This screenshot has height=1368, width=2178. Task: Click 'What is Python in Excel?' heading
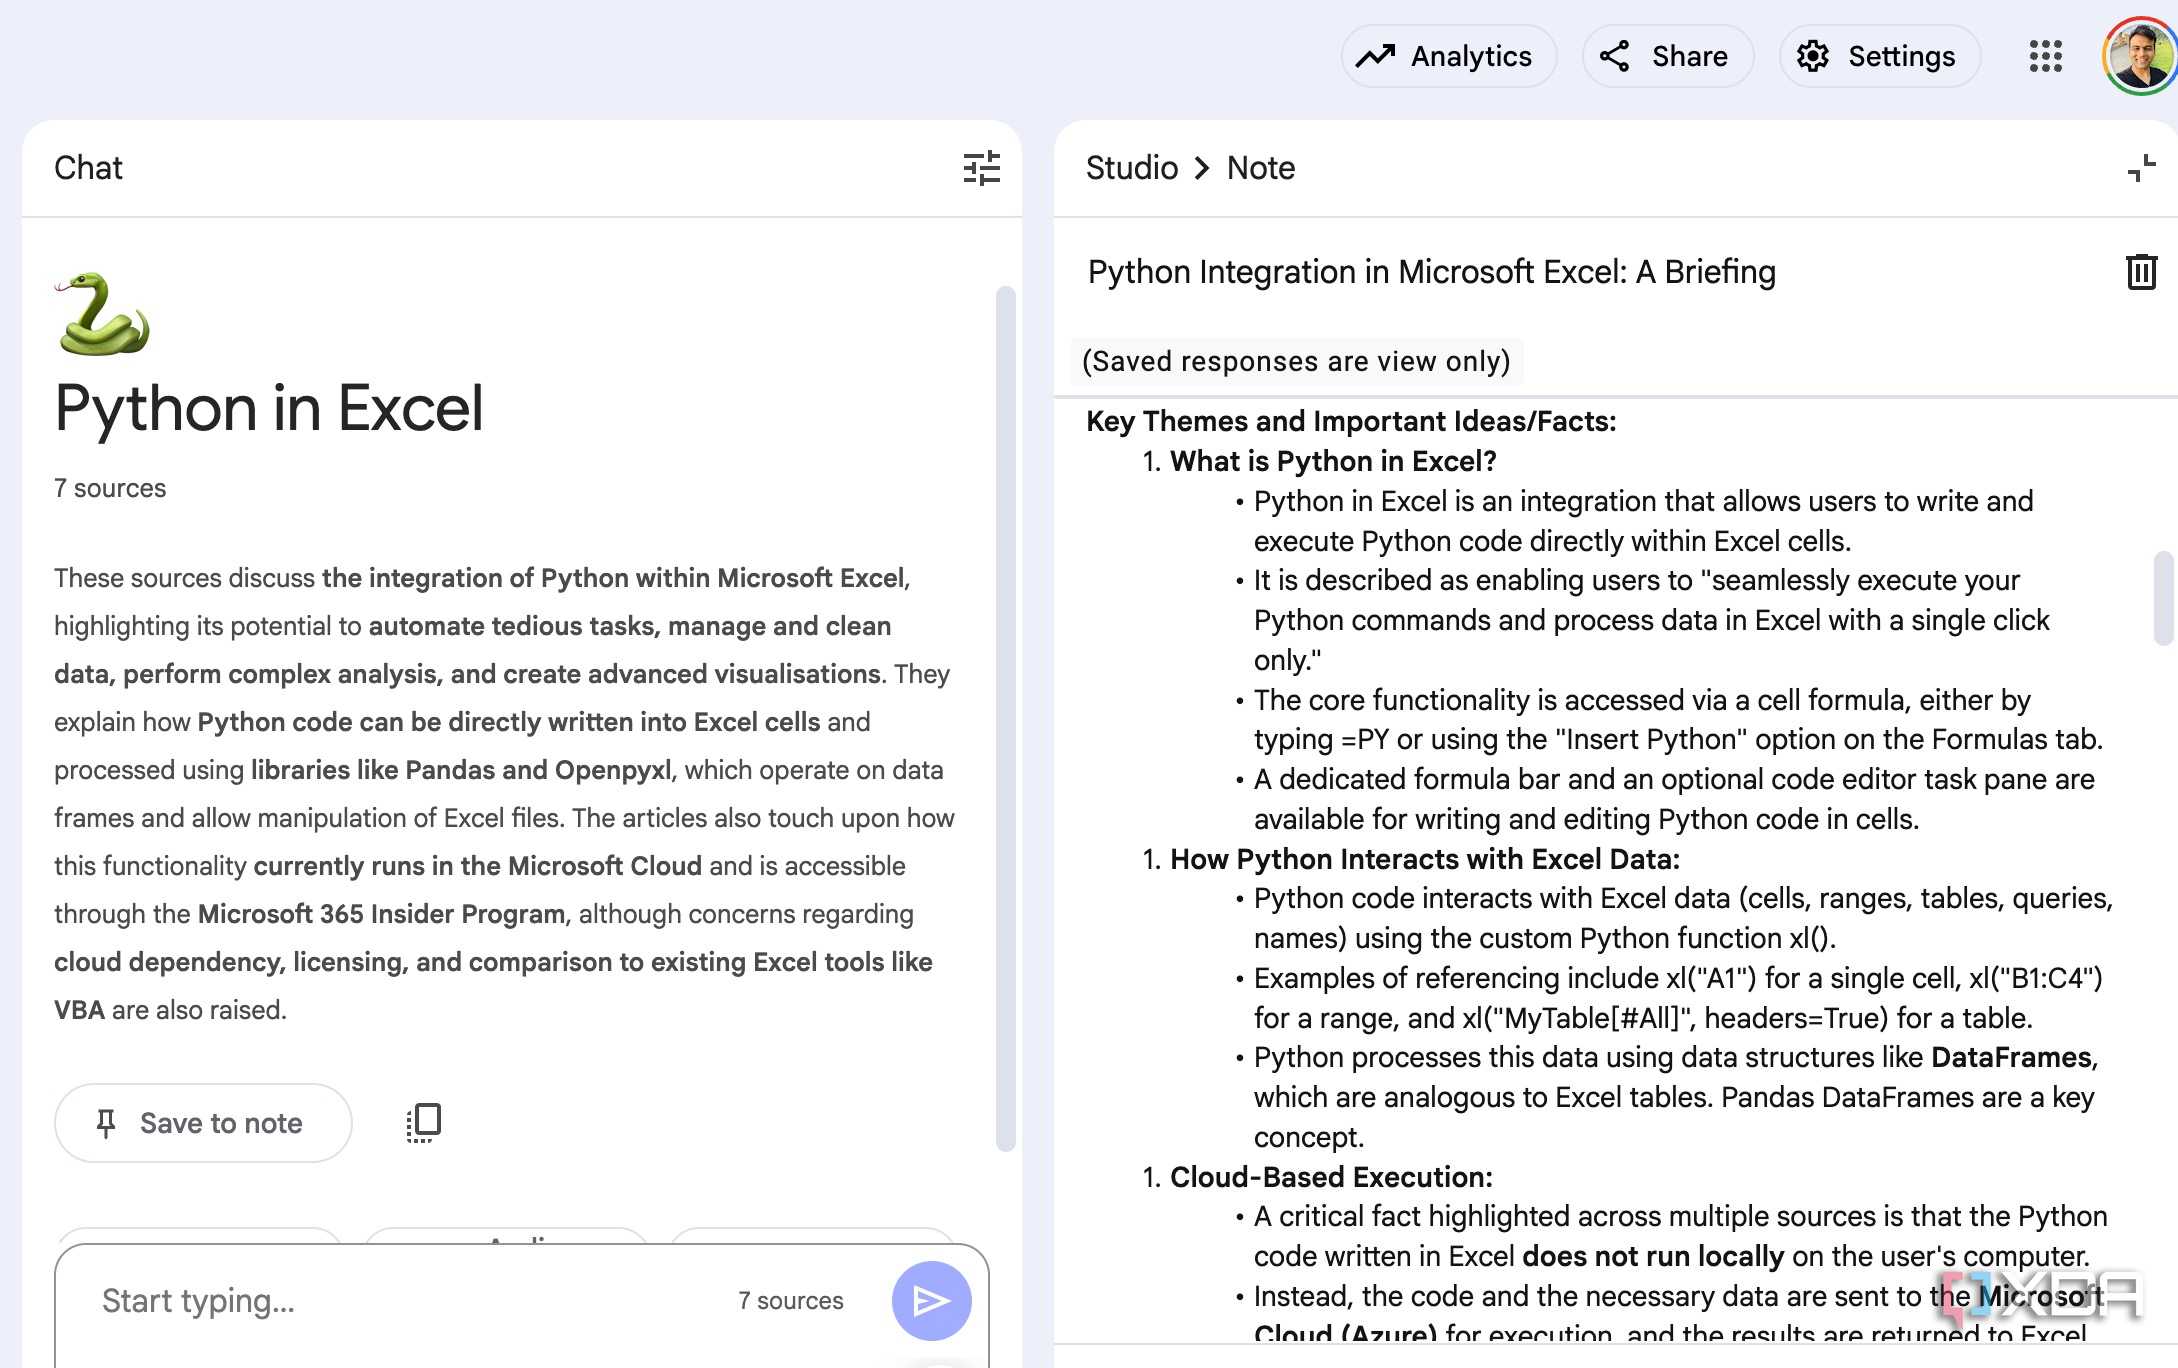[1333, 461]
